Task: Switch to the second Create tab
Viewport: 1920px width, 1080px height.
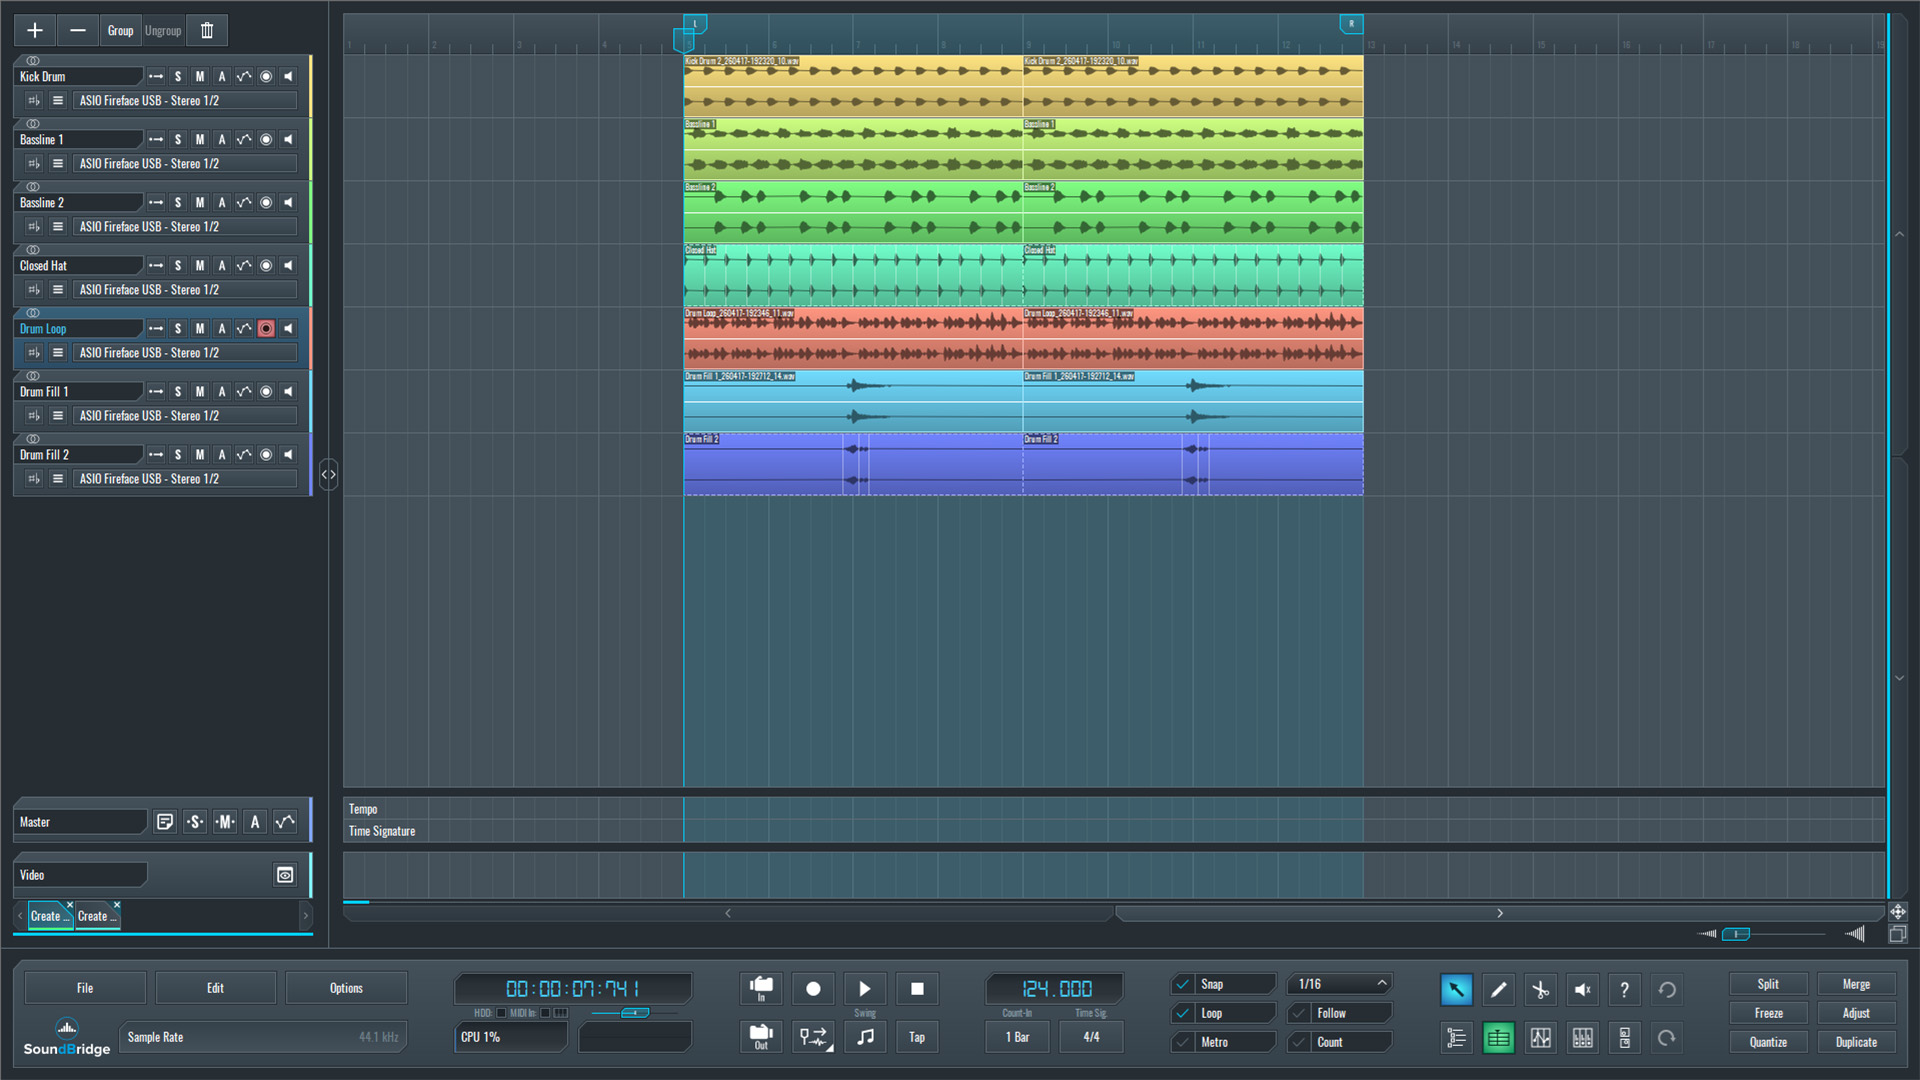Action: click(98, 915)
